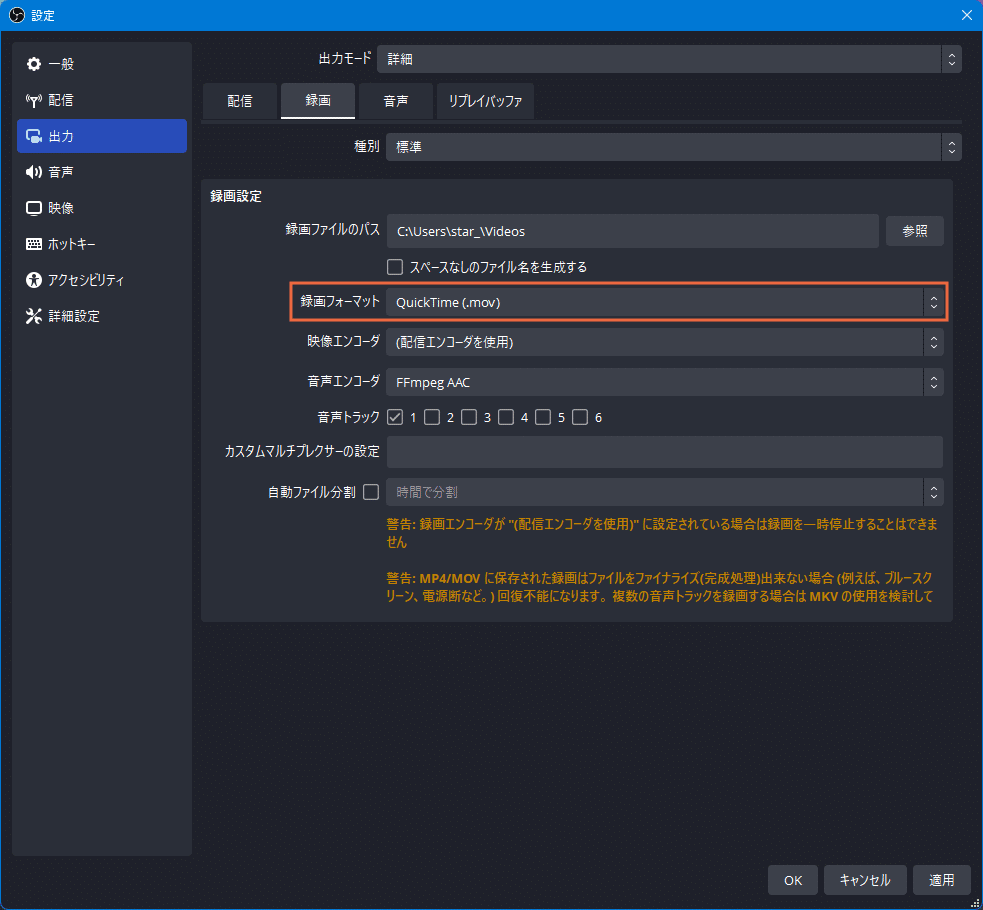The image size is (983, 910).
Task: Open the 時間で分割 dropdown
Action: click(x=665, y=492)
